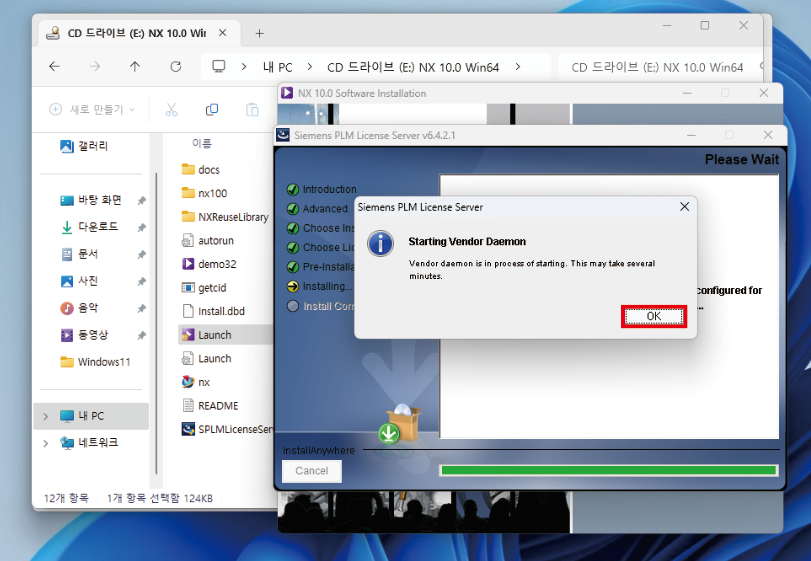This screenshot has height=561, width=811.
Task: Expand the 내 PC tree node
Action: (x=46, y=416)
